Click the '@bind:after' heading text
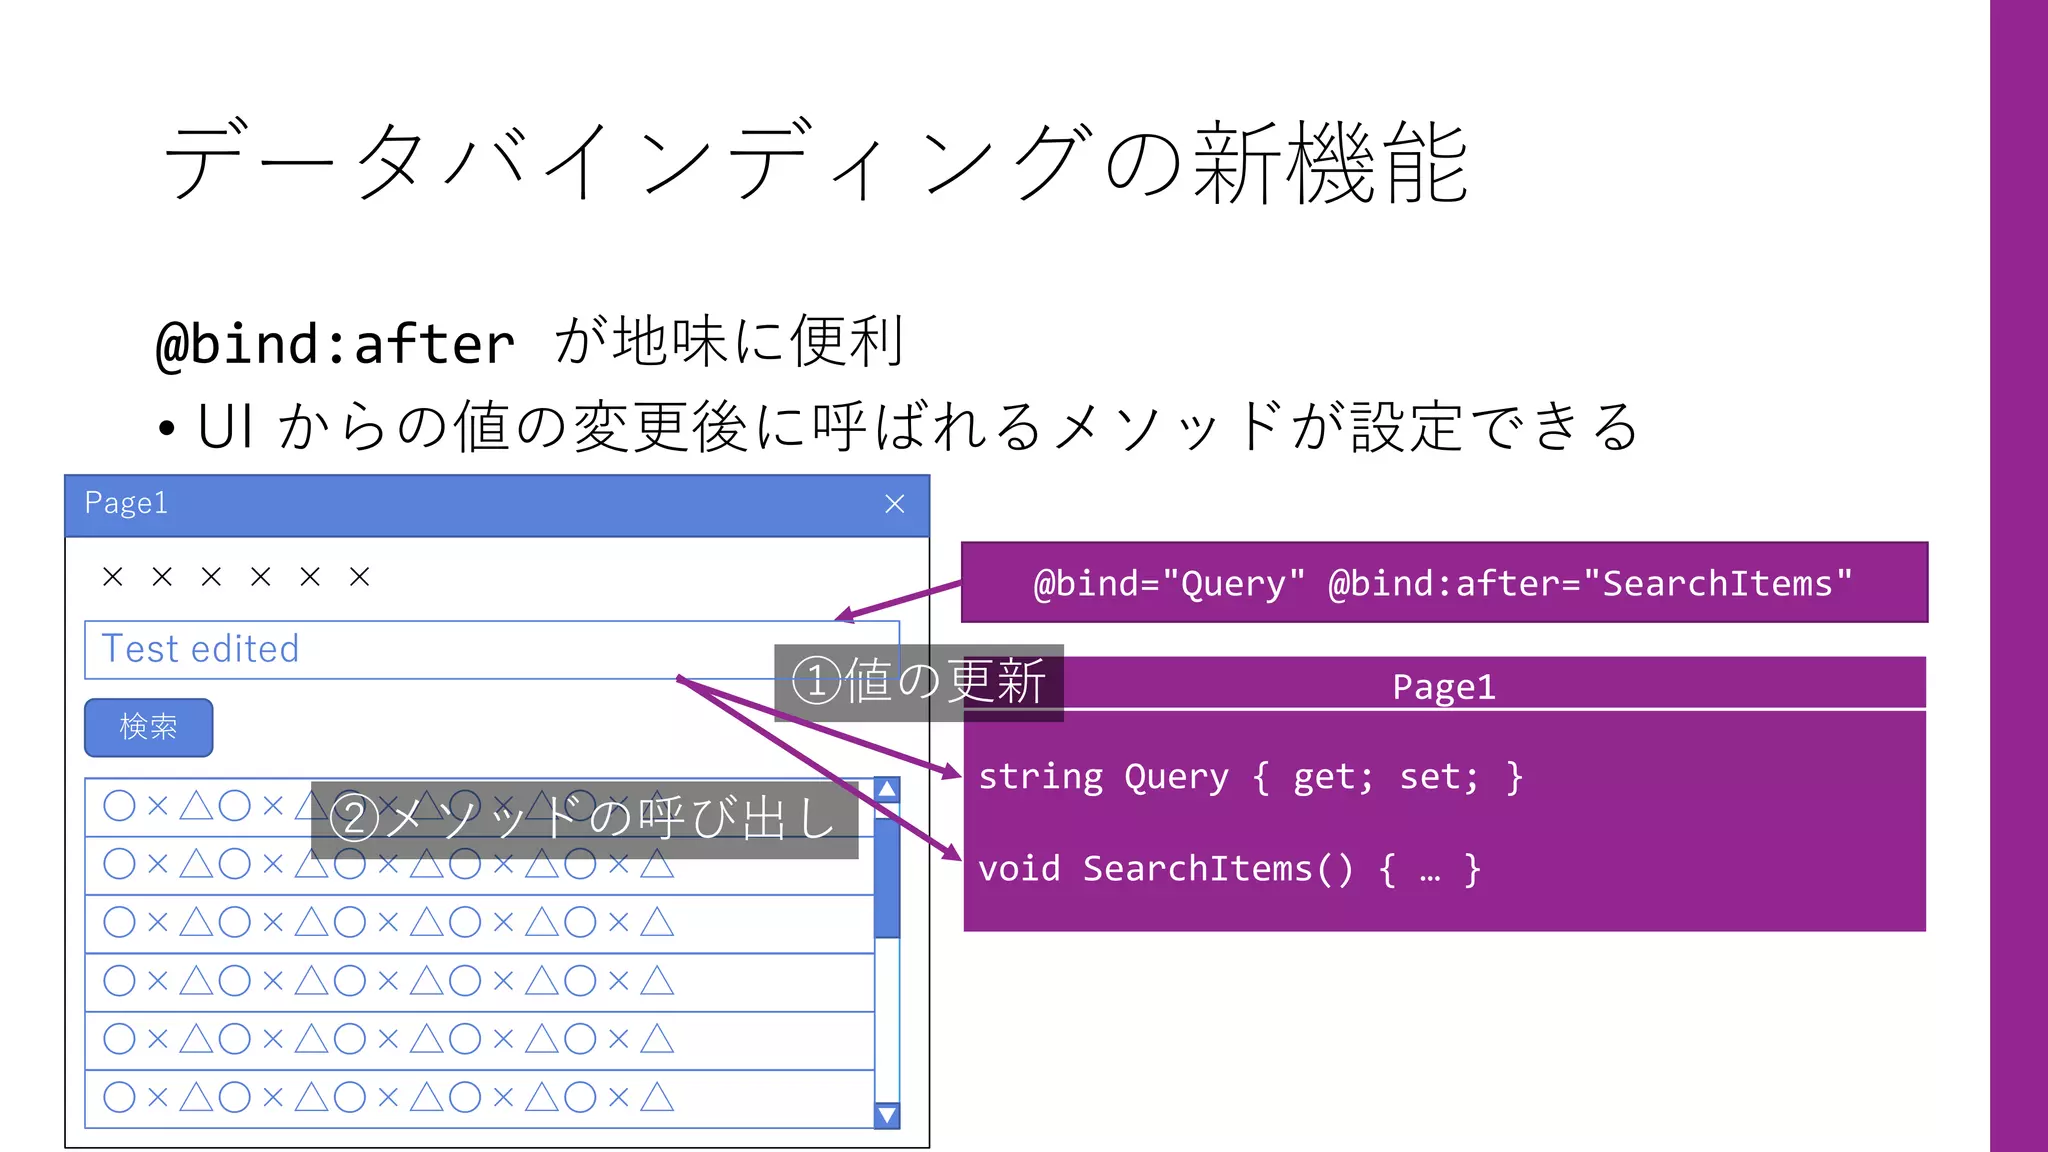Viewport: 2048px width, 1152px height. coord(336,344)
